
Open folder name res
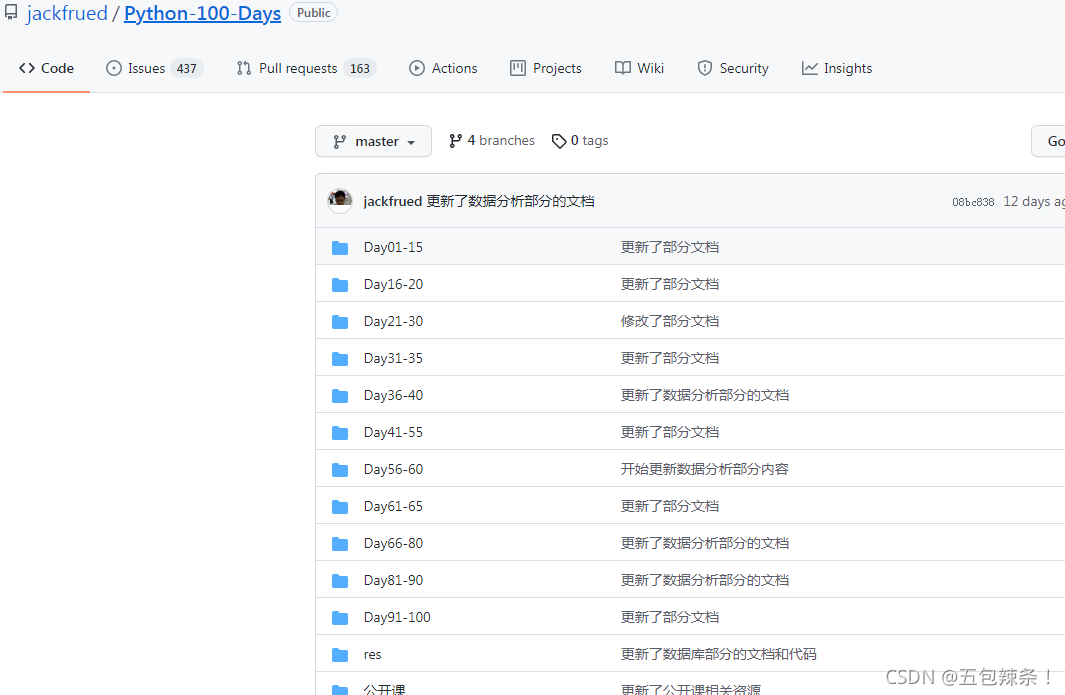372,655
